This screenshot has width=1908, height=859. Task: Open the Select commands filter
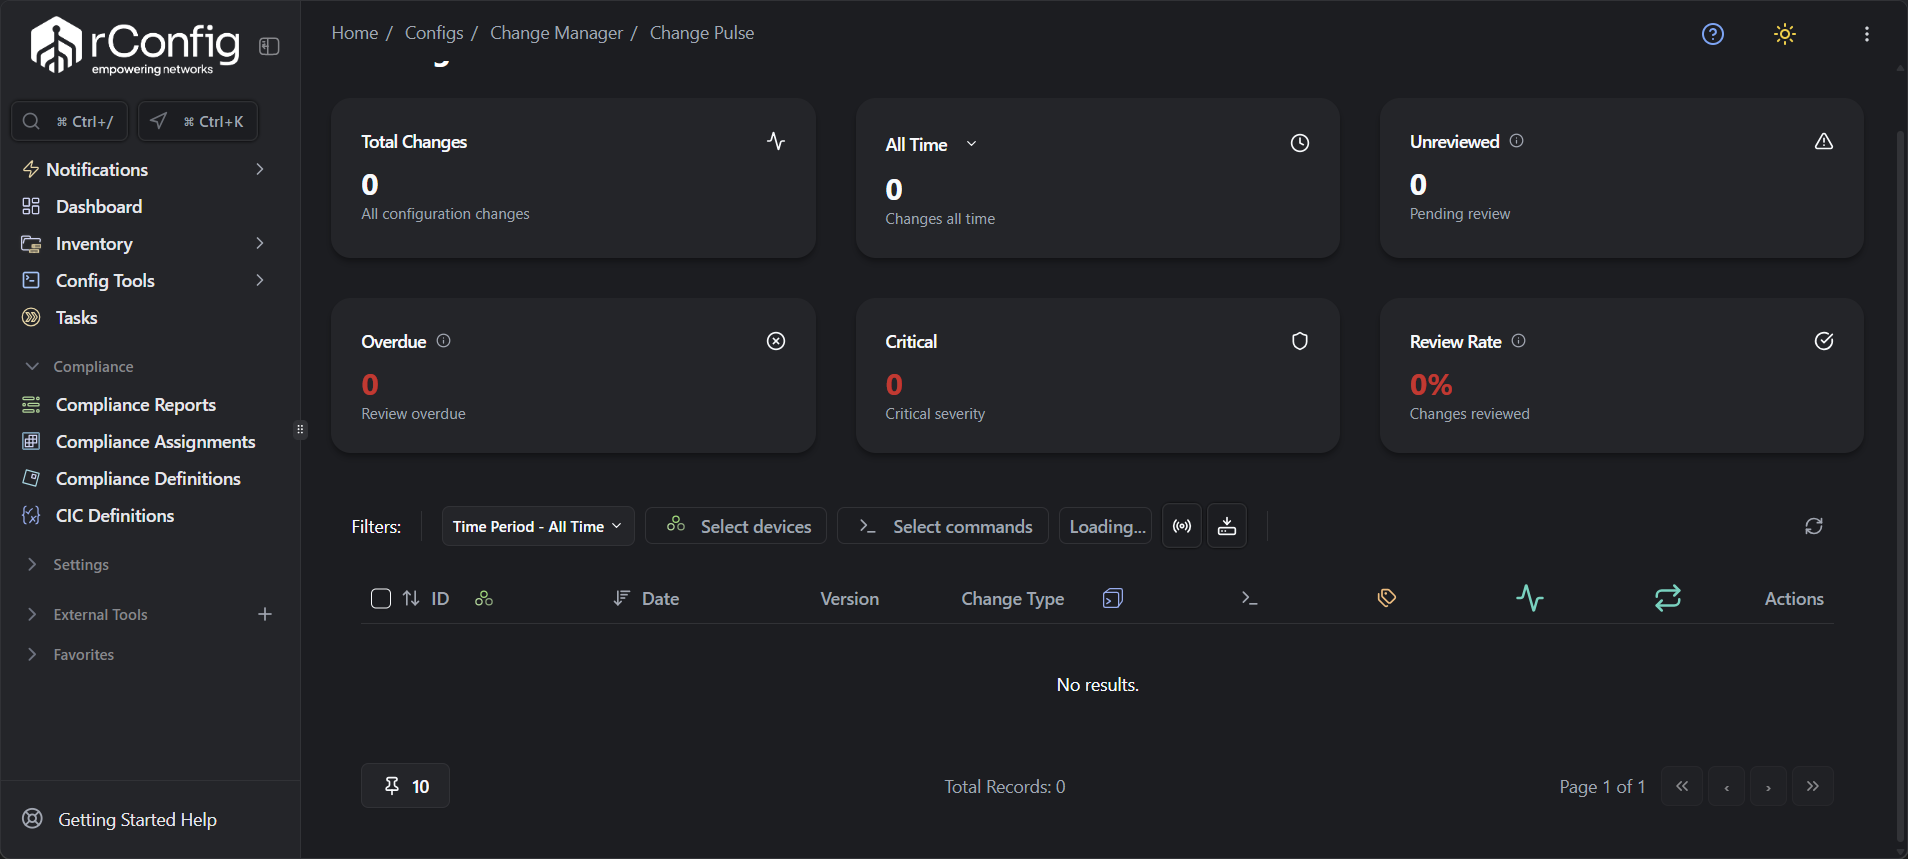click(943, 526)
